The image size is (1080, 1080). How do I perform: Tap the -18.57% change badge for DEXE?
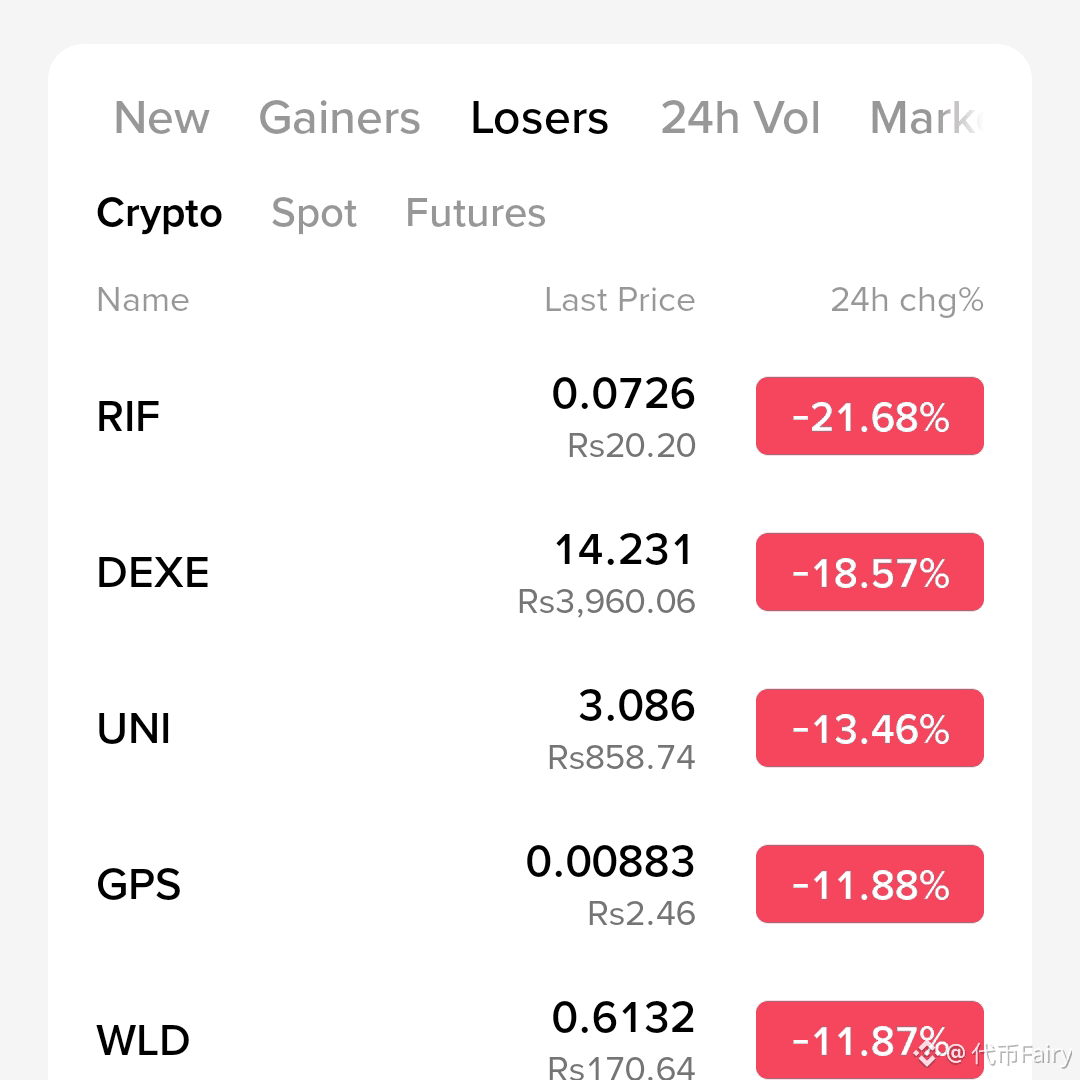pos(870,572)
